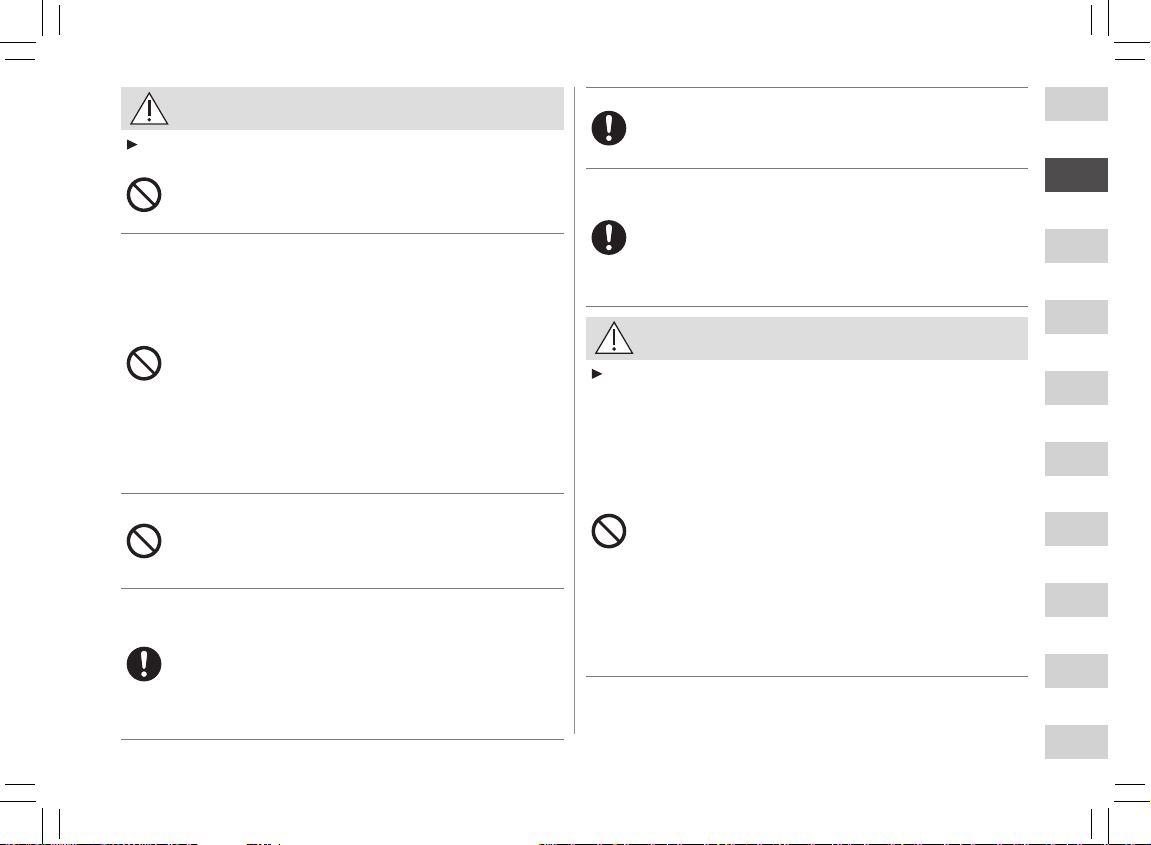Select the fifth side tab from the top
Screen dimensions: 1151x845
pos(1076,388)
